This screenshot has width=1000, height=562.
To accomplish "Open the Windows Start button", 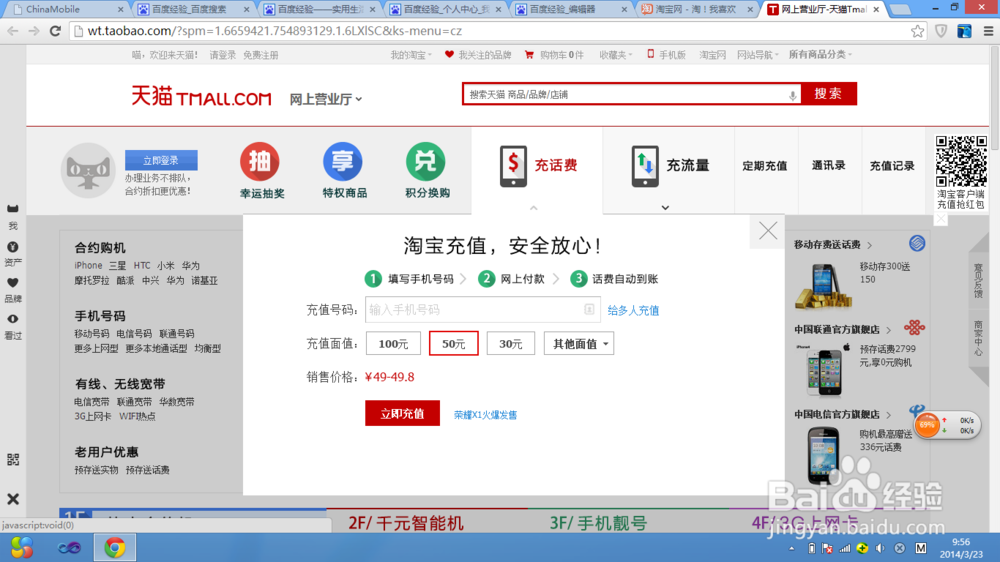I will [x=22, y=547].
